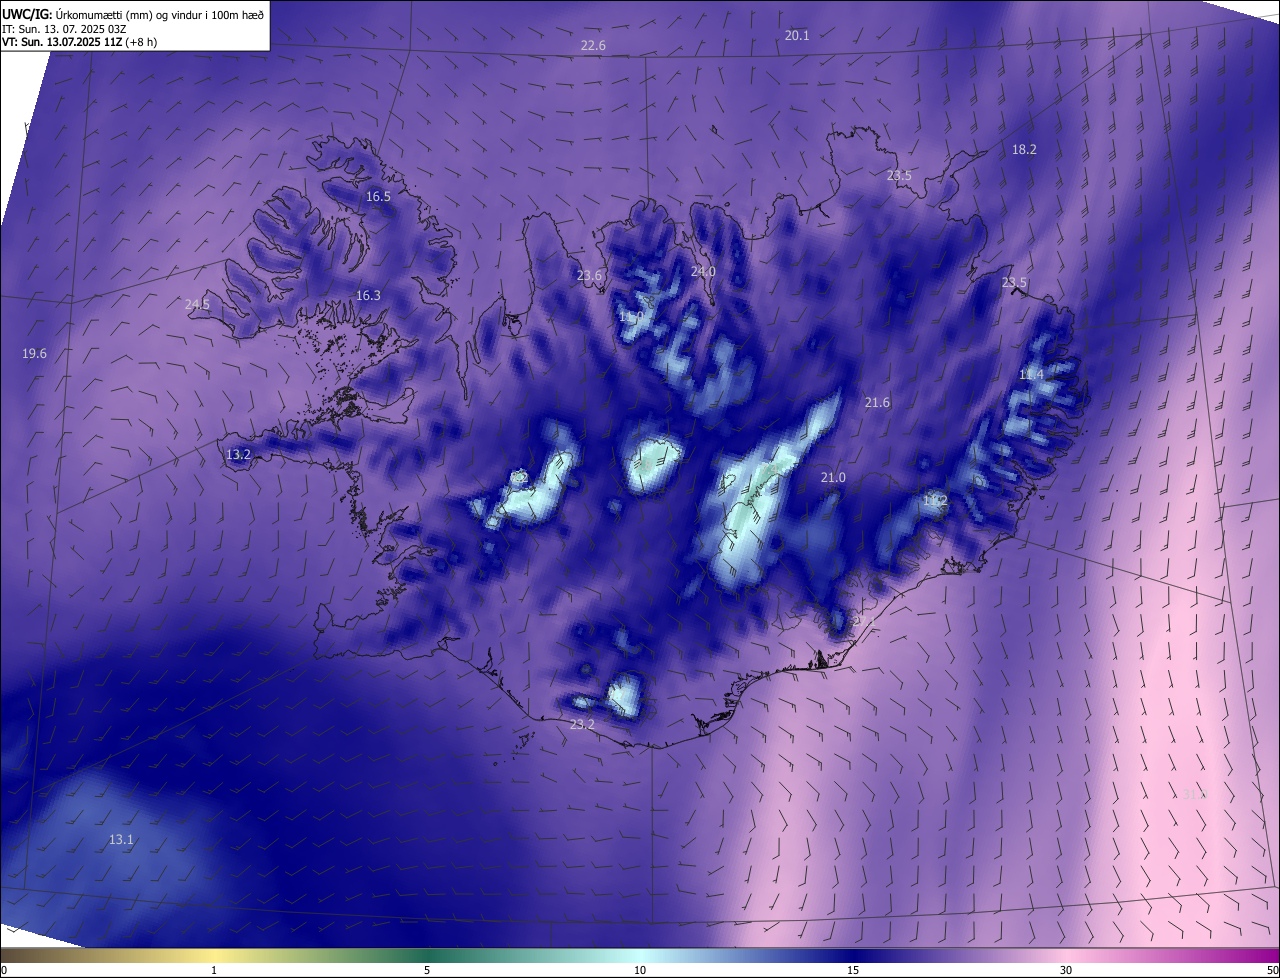The height and width of the screenshot is (978, 1280).
Task: Select the 5 tick label on the legend
Action: pyautogui.click(x=427, y=970)
